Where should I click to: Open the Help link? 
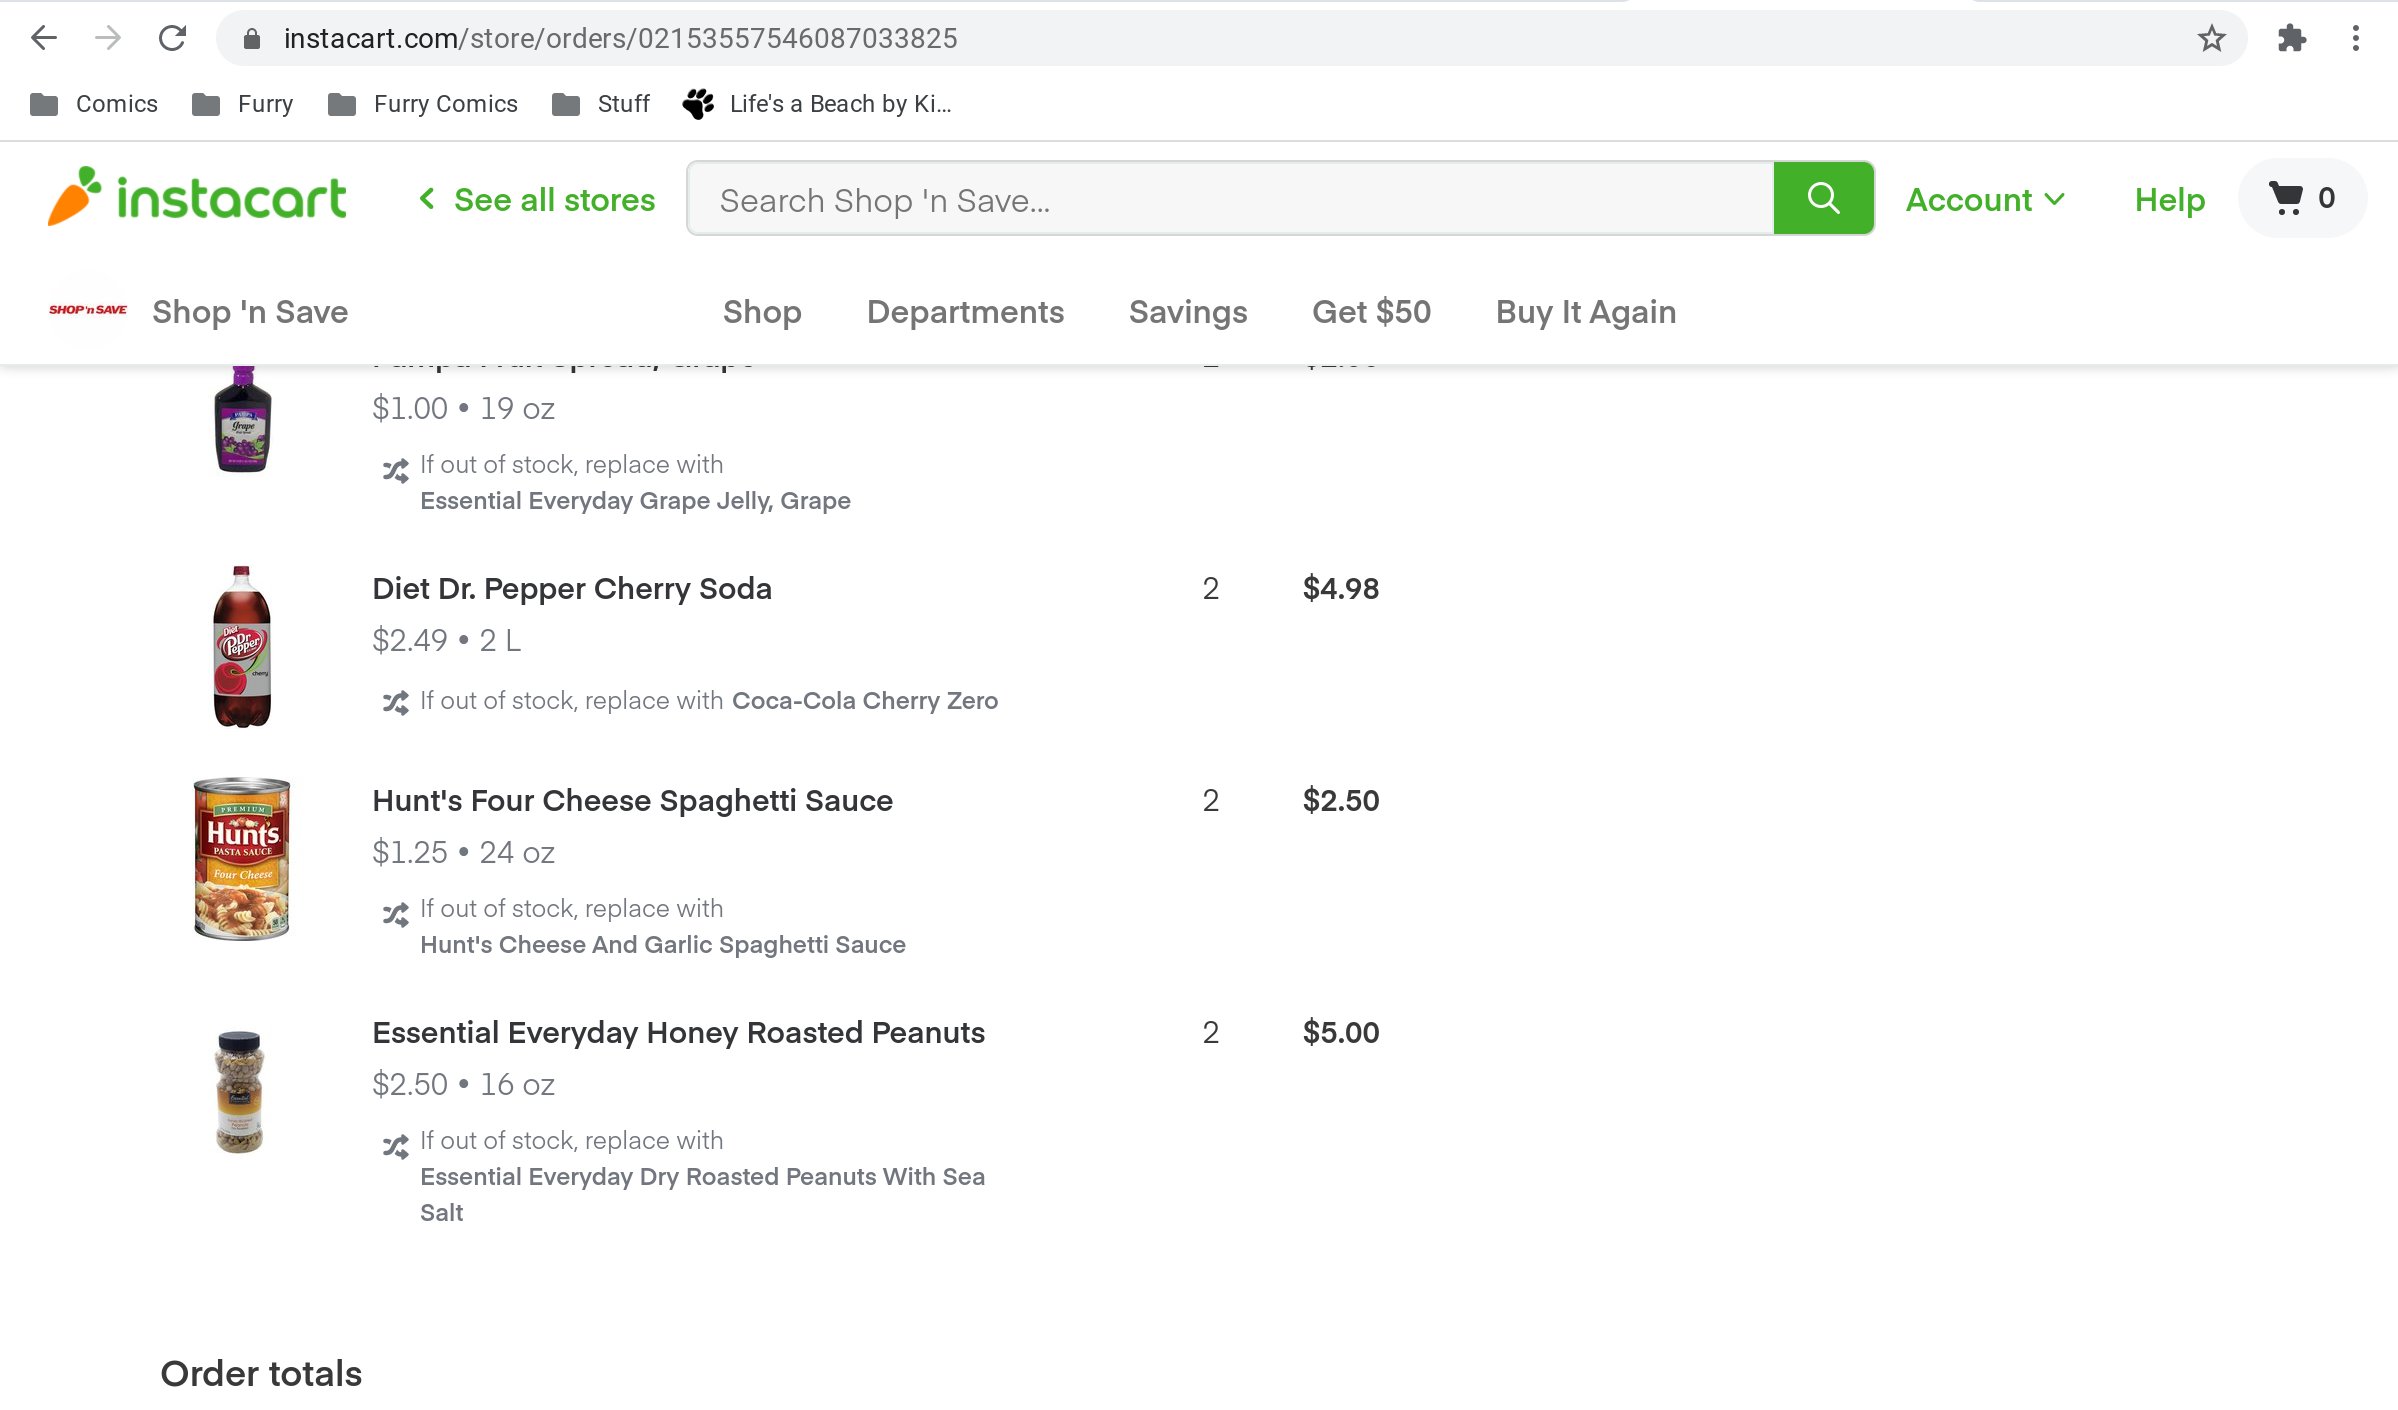tap(2169, 200)
